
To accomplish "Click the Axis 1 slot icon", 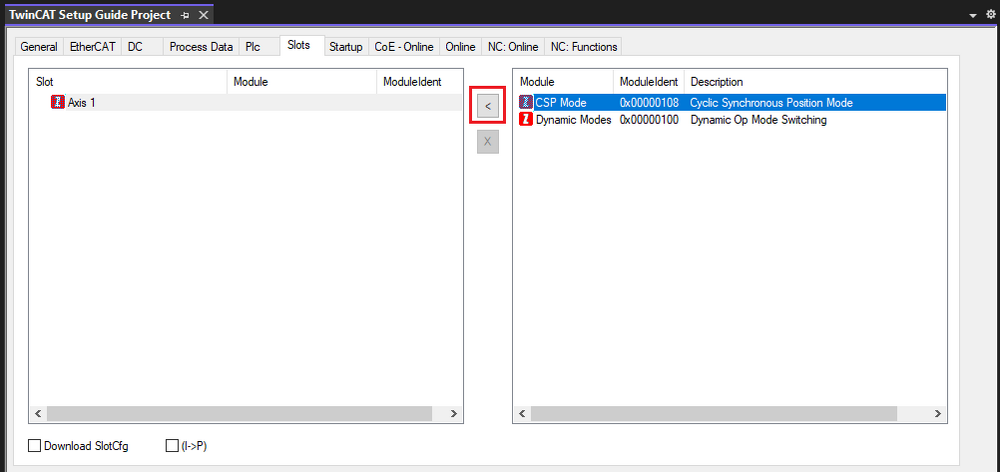I will click(58, 102).
